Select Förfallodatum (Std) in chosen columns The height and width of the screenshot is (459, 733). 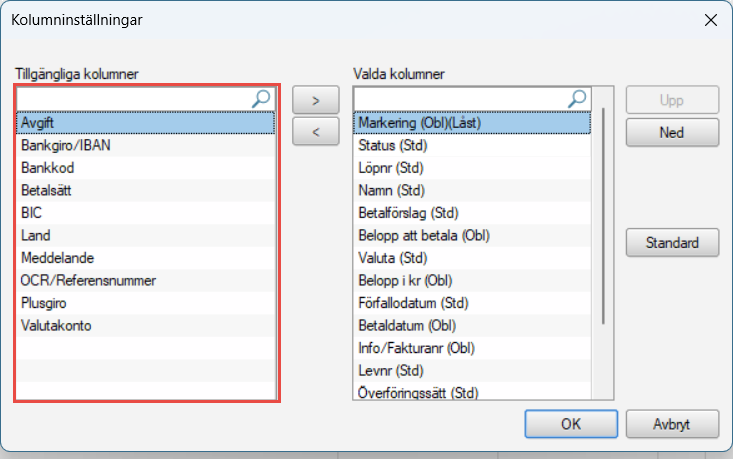472,303
